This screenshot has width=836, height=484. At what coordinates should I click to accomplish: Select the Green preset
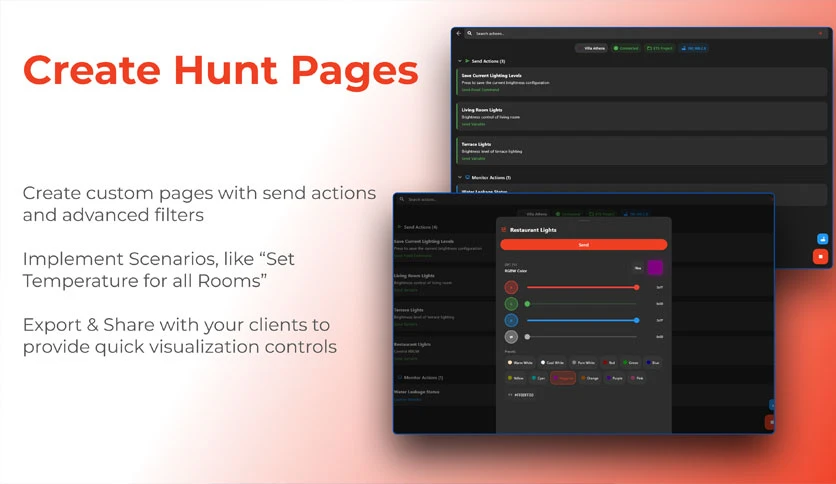[631, 362]
